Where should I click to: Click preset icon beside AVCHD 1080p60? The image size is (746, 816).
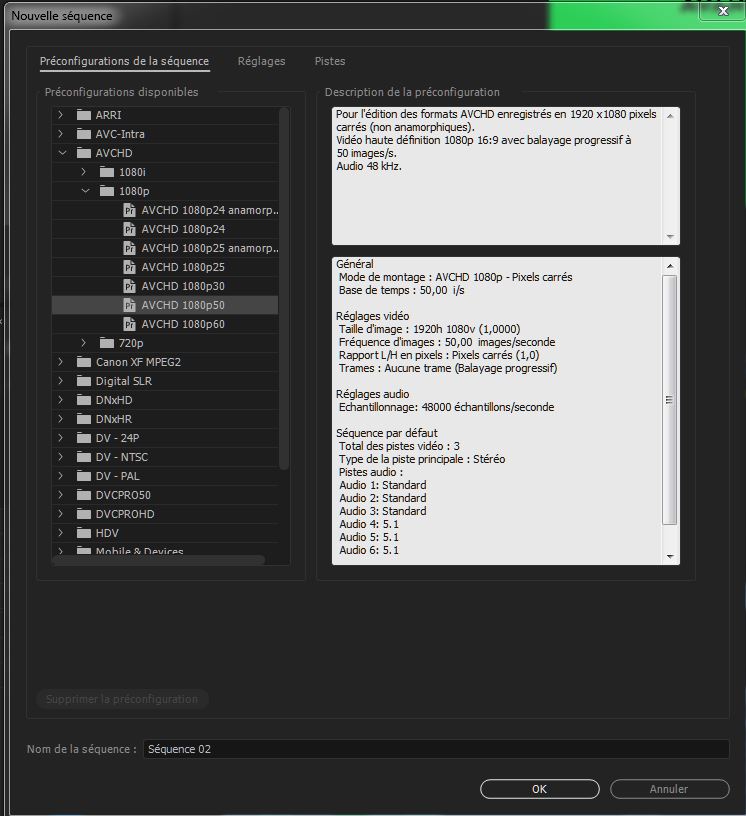[x=130, y=324]
